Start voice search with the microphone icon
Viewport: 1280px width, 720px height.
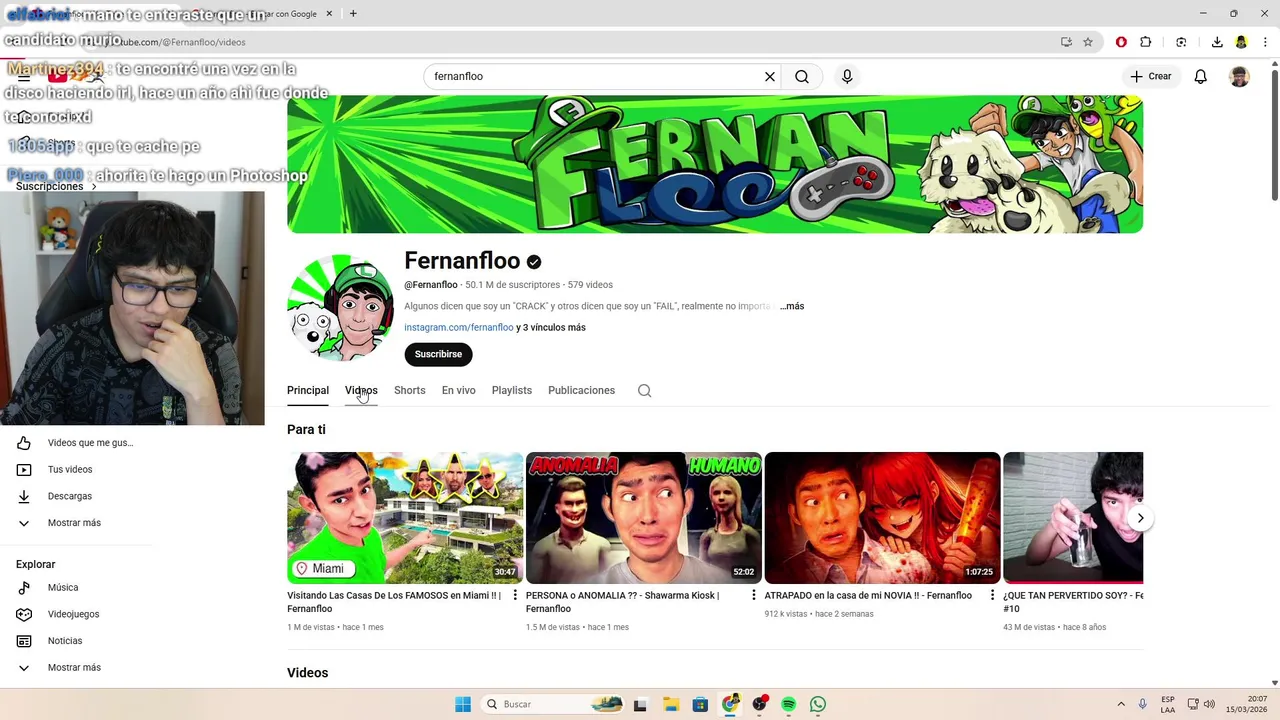pos(847,76)
